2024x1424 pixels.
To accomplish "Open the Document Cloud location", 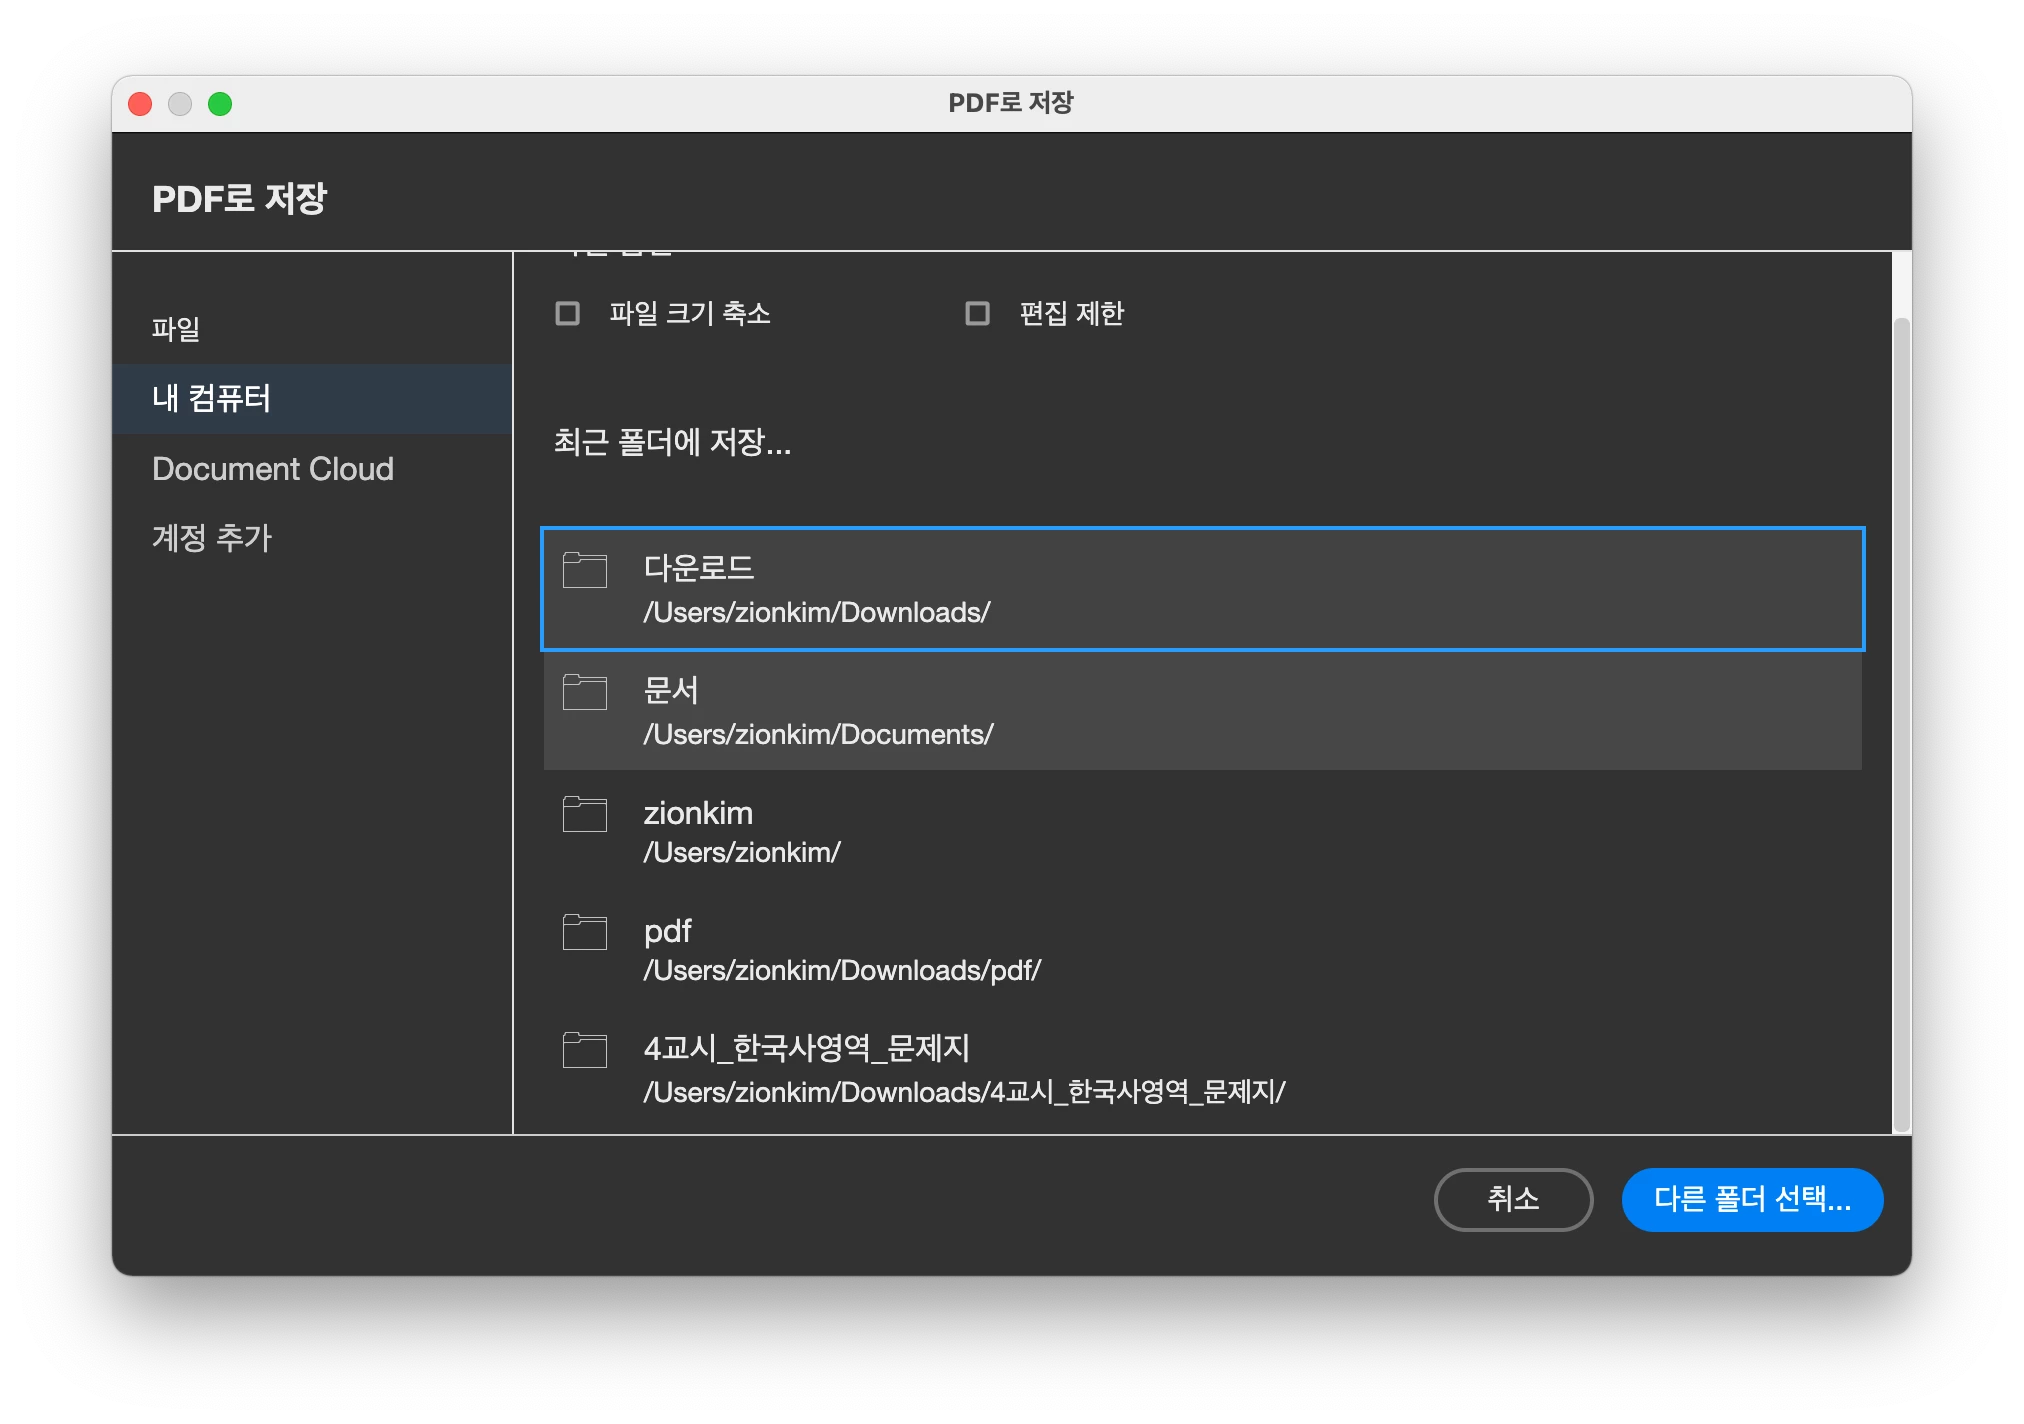I will (273, 469).
